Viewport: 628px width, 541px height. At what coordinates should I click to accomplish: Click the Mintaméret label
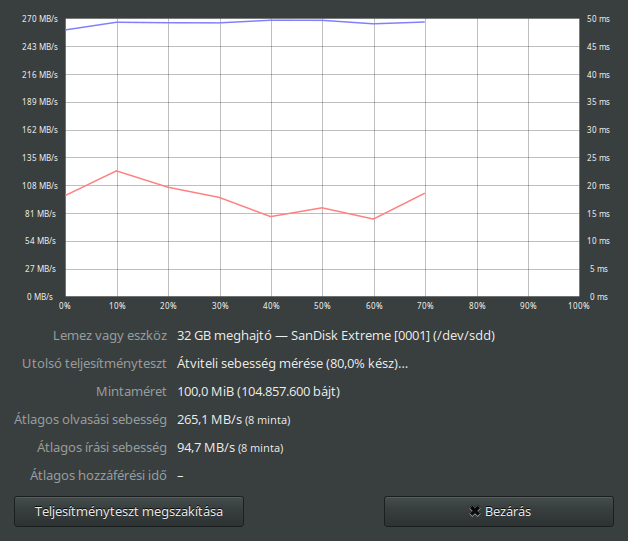pyautogui.click(x=131, y=392)
